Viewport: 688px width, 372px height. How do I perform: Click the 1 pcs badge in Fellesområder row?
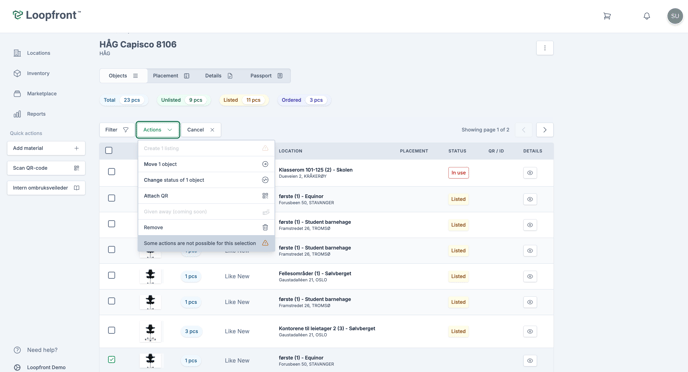[x=191, y=276]
